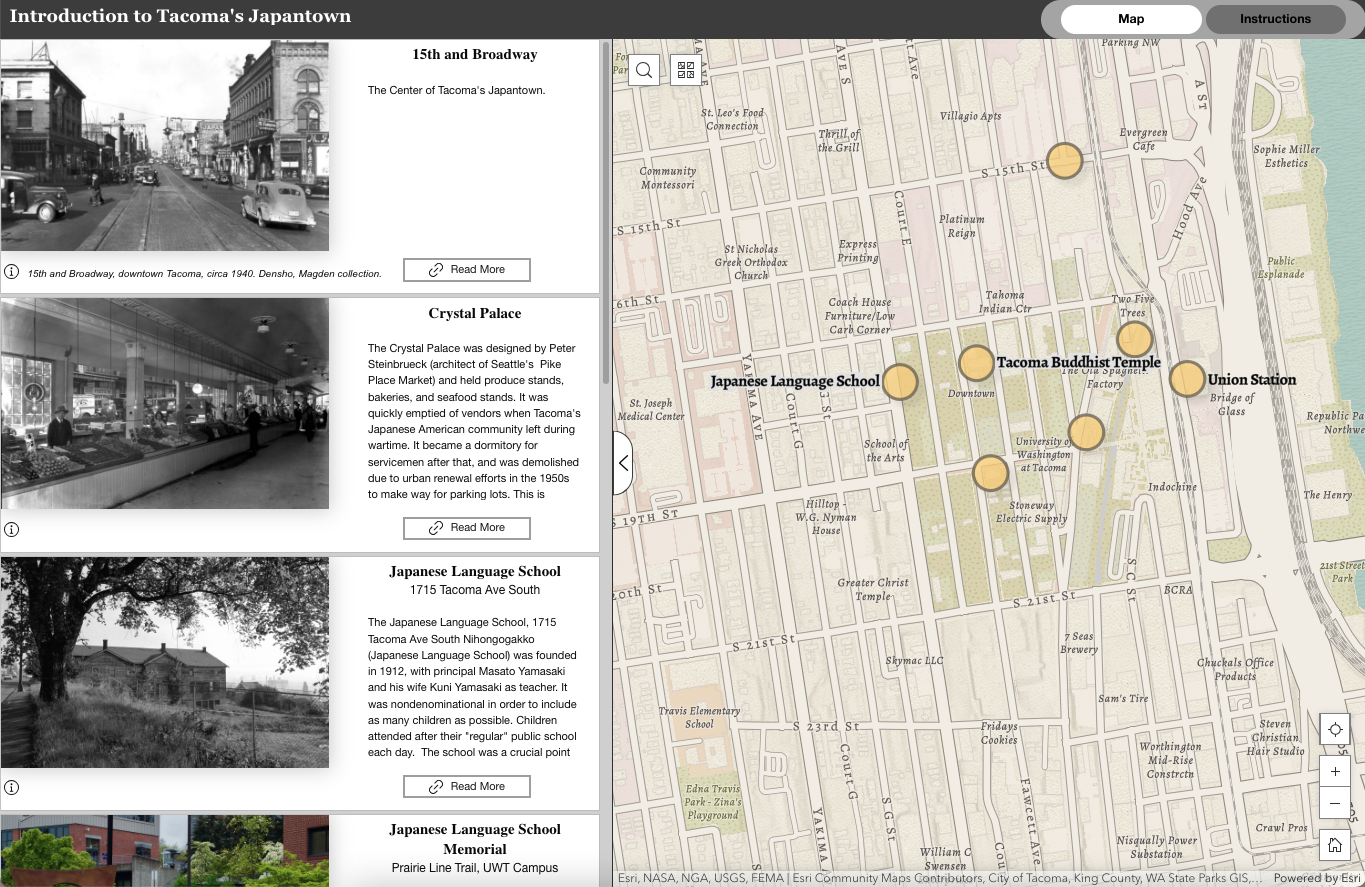The width and height of the screenshot is (1365, 887).
Task: Select marker near Two Five Trees
Action: pyautogui.click(x=1134, y=339)
